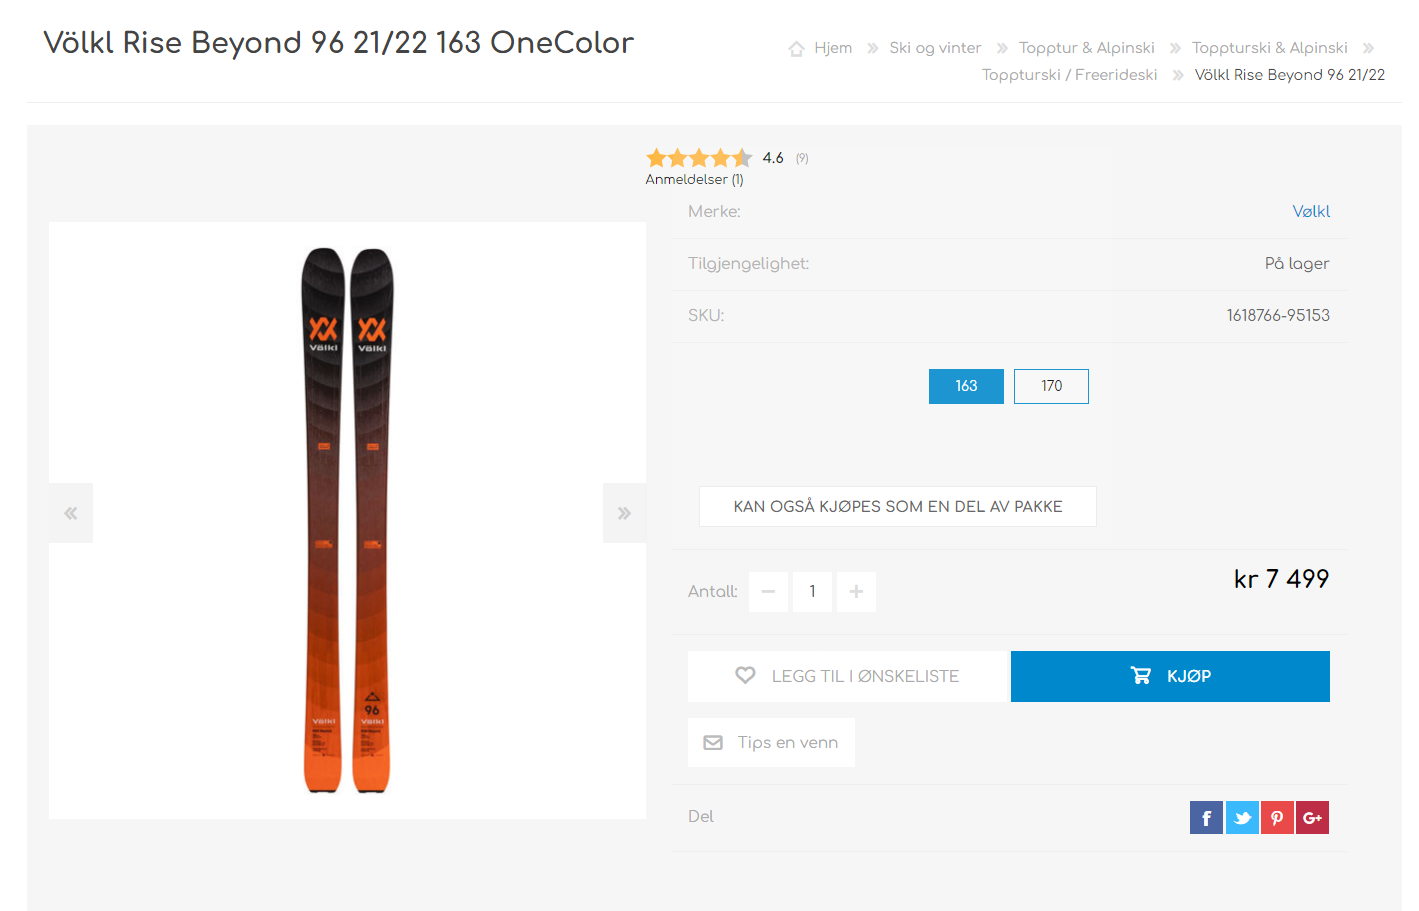Select ski length 163
The image size is (1419, 911).
point(966,386)
